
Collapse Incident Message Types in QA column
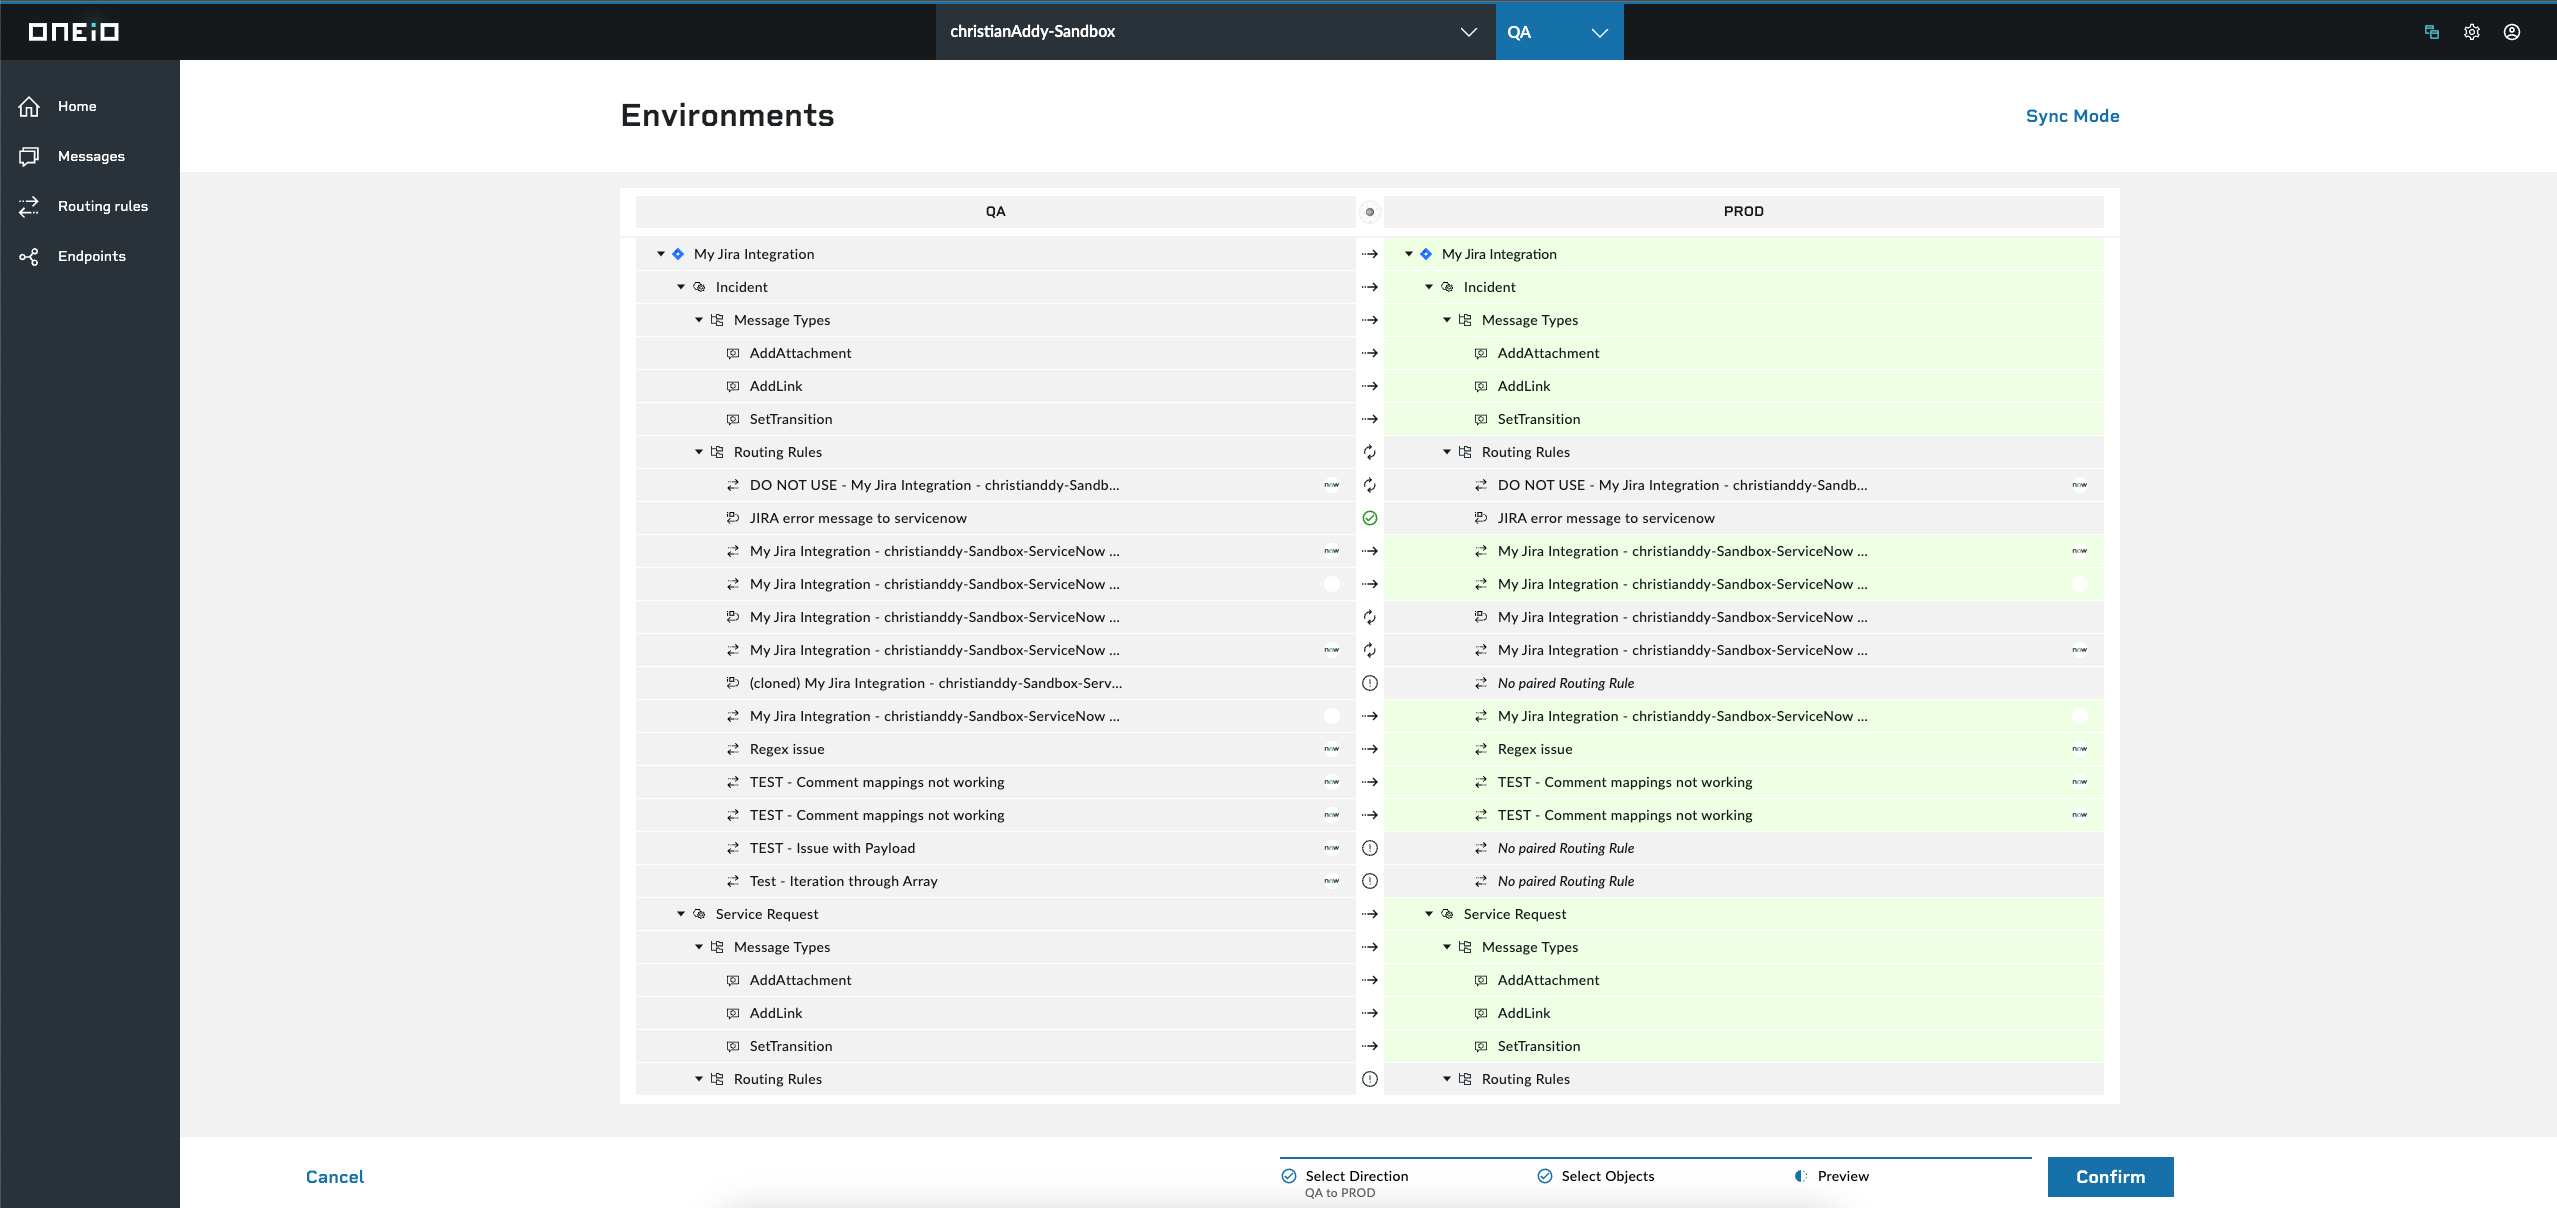[699, 320]
